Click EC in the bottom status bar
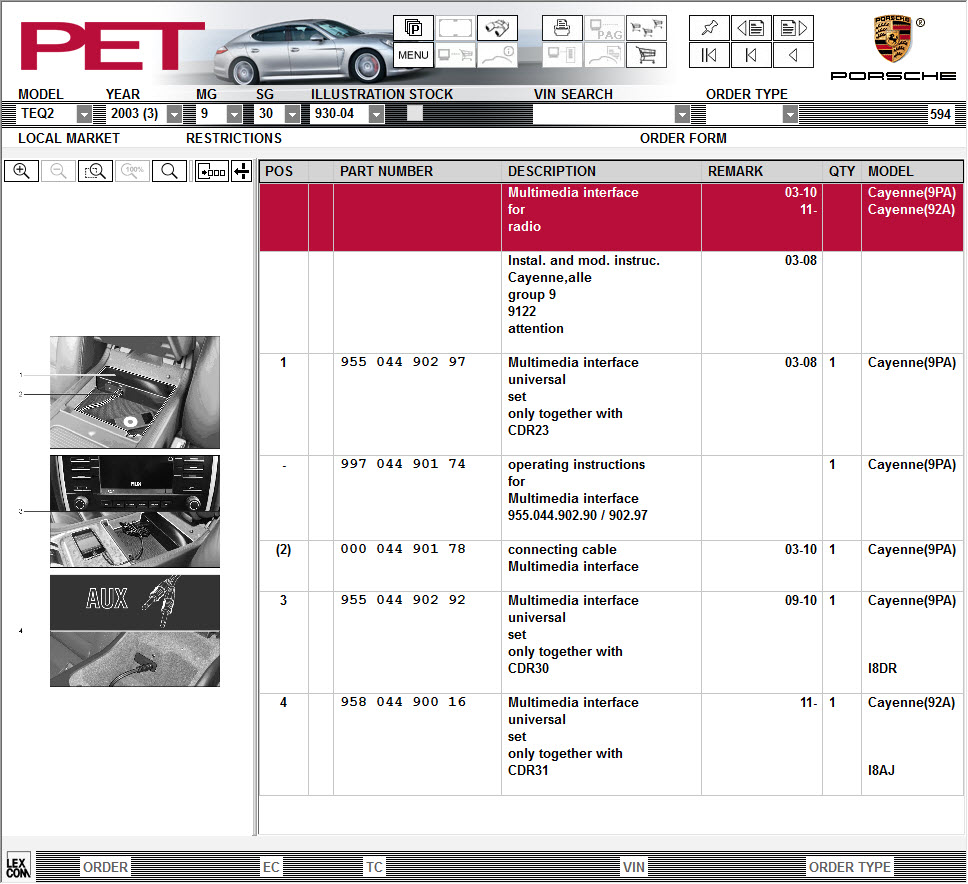Image resolution: width=968 pixels, height=884 pixels. 271,867
